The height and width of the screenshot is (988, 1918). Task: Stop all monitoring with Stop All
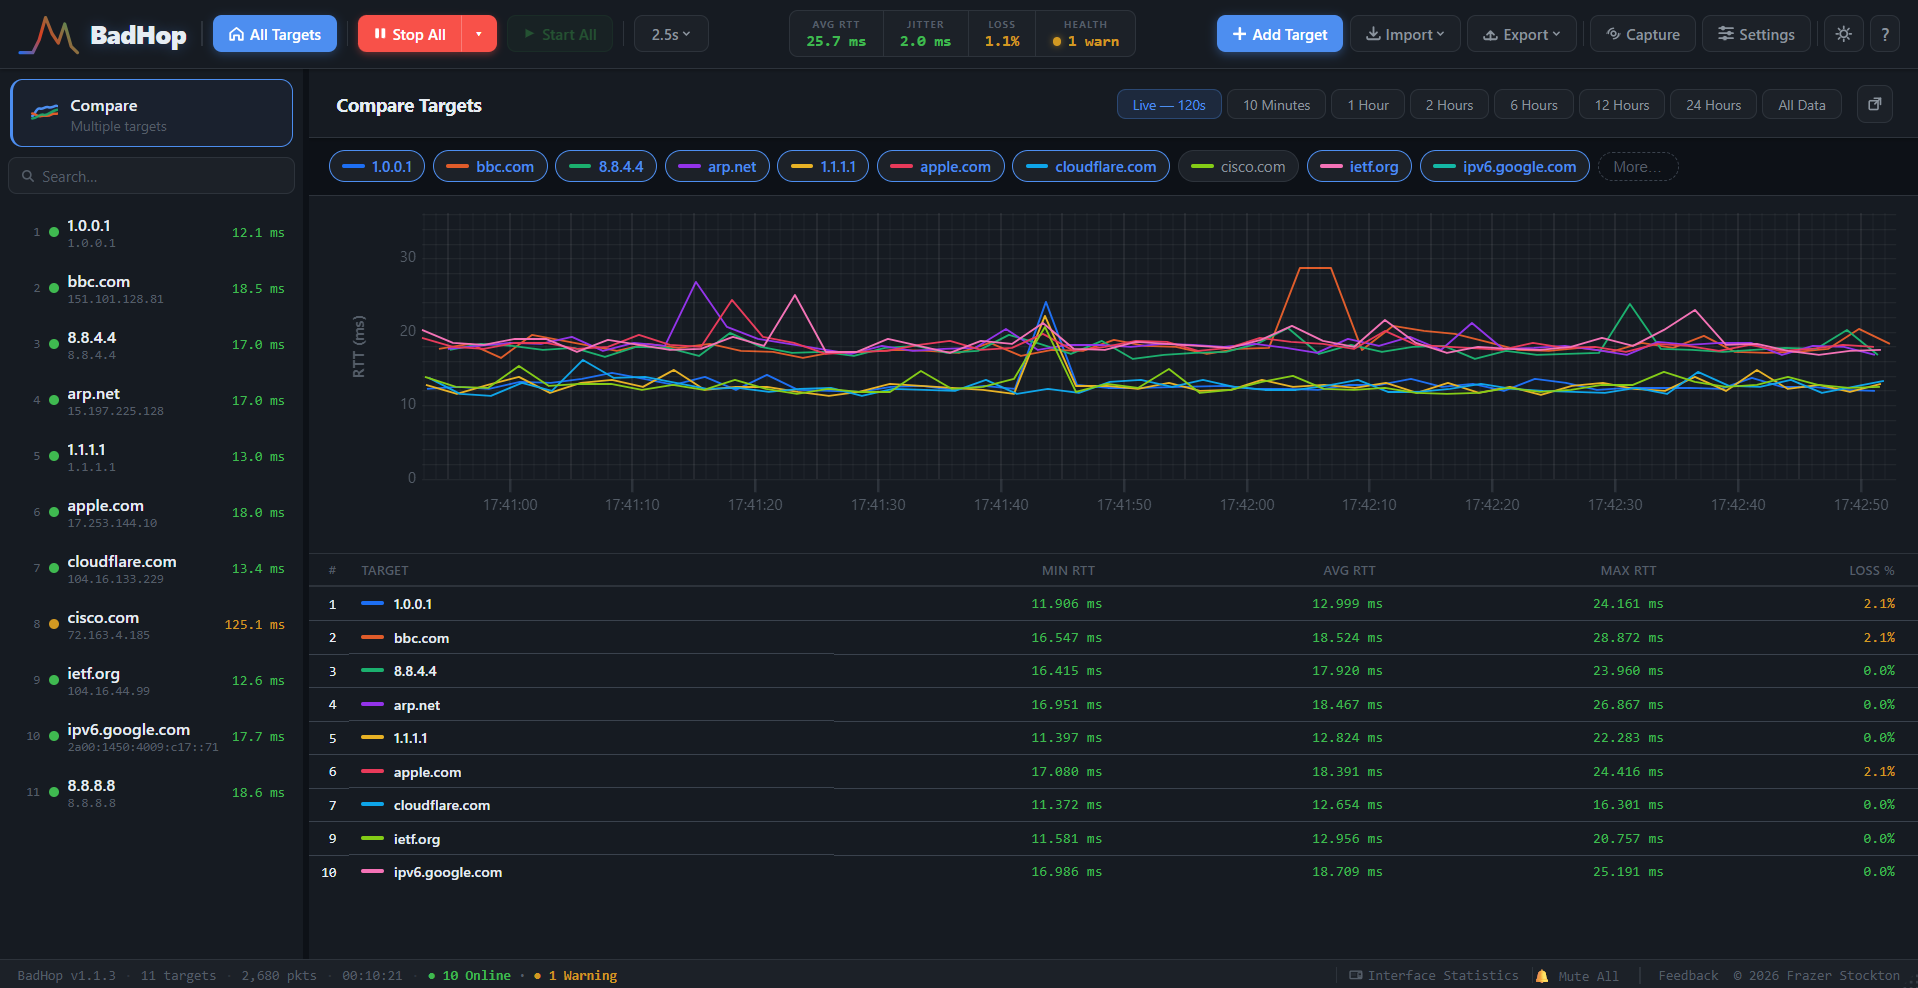pos(410,34)
